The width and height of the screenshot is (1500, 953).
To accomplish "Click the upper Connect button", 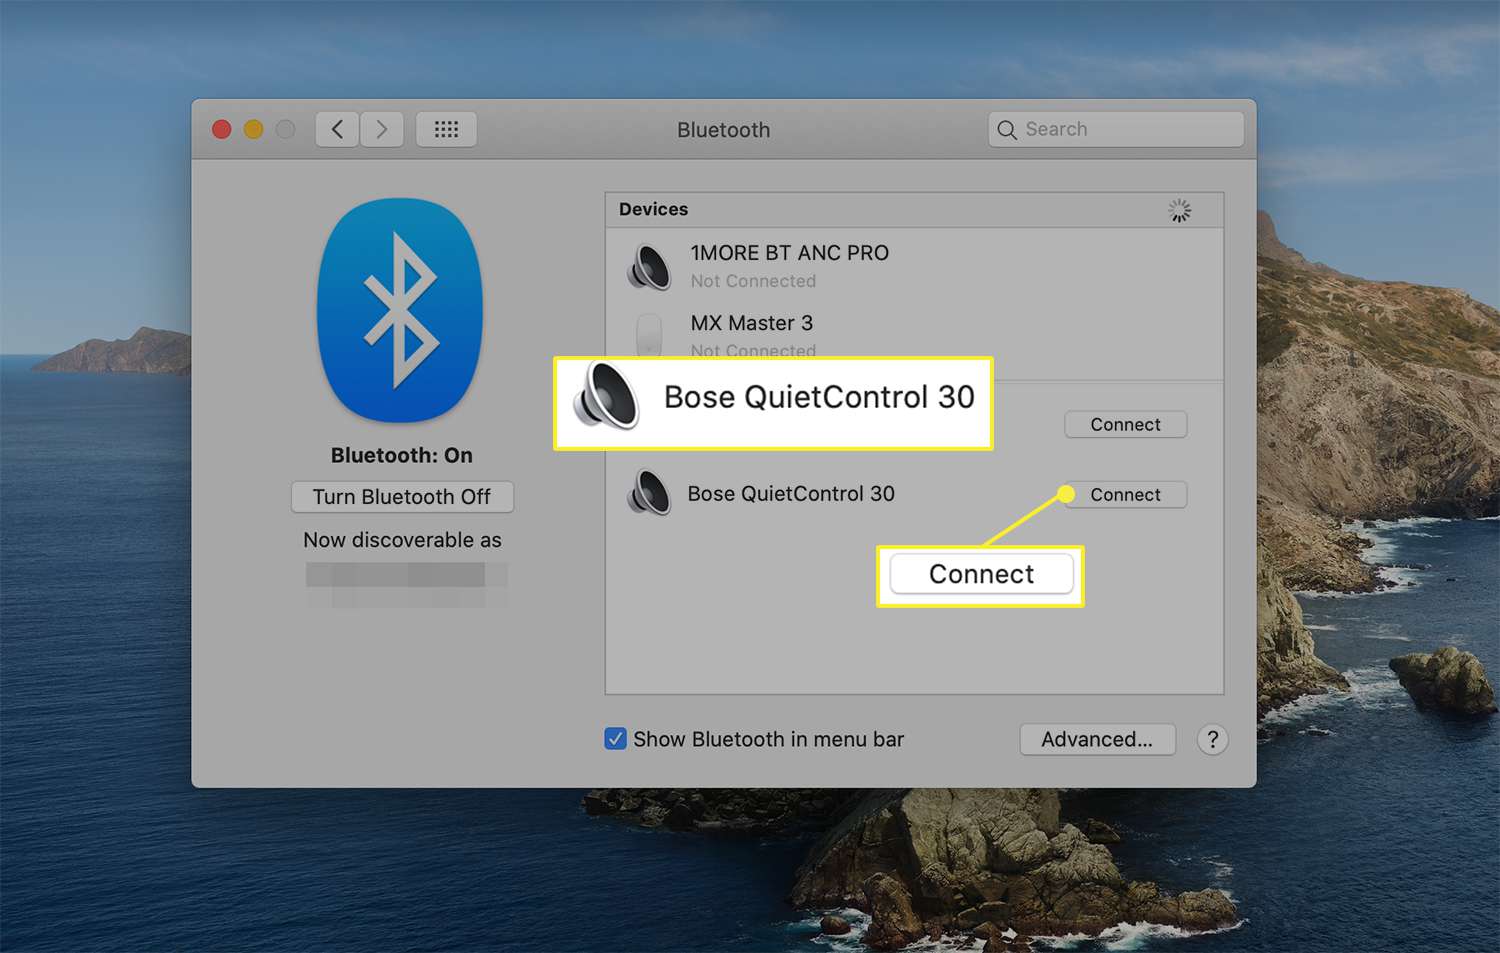I will pyautogui.click(x=1125, y=424).
